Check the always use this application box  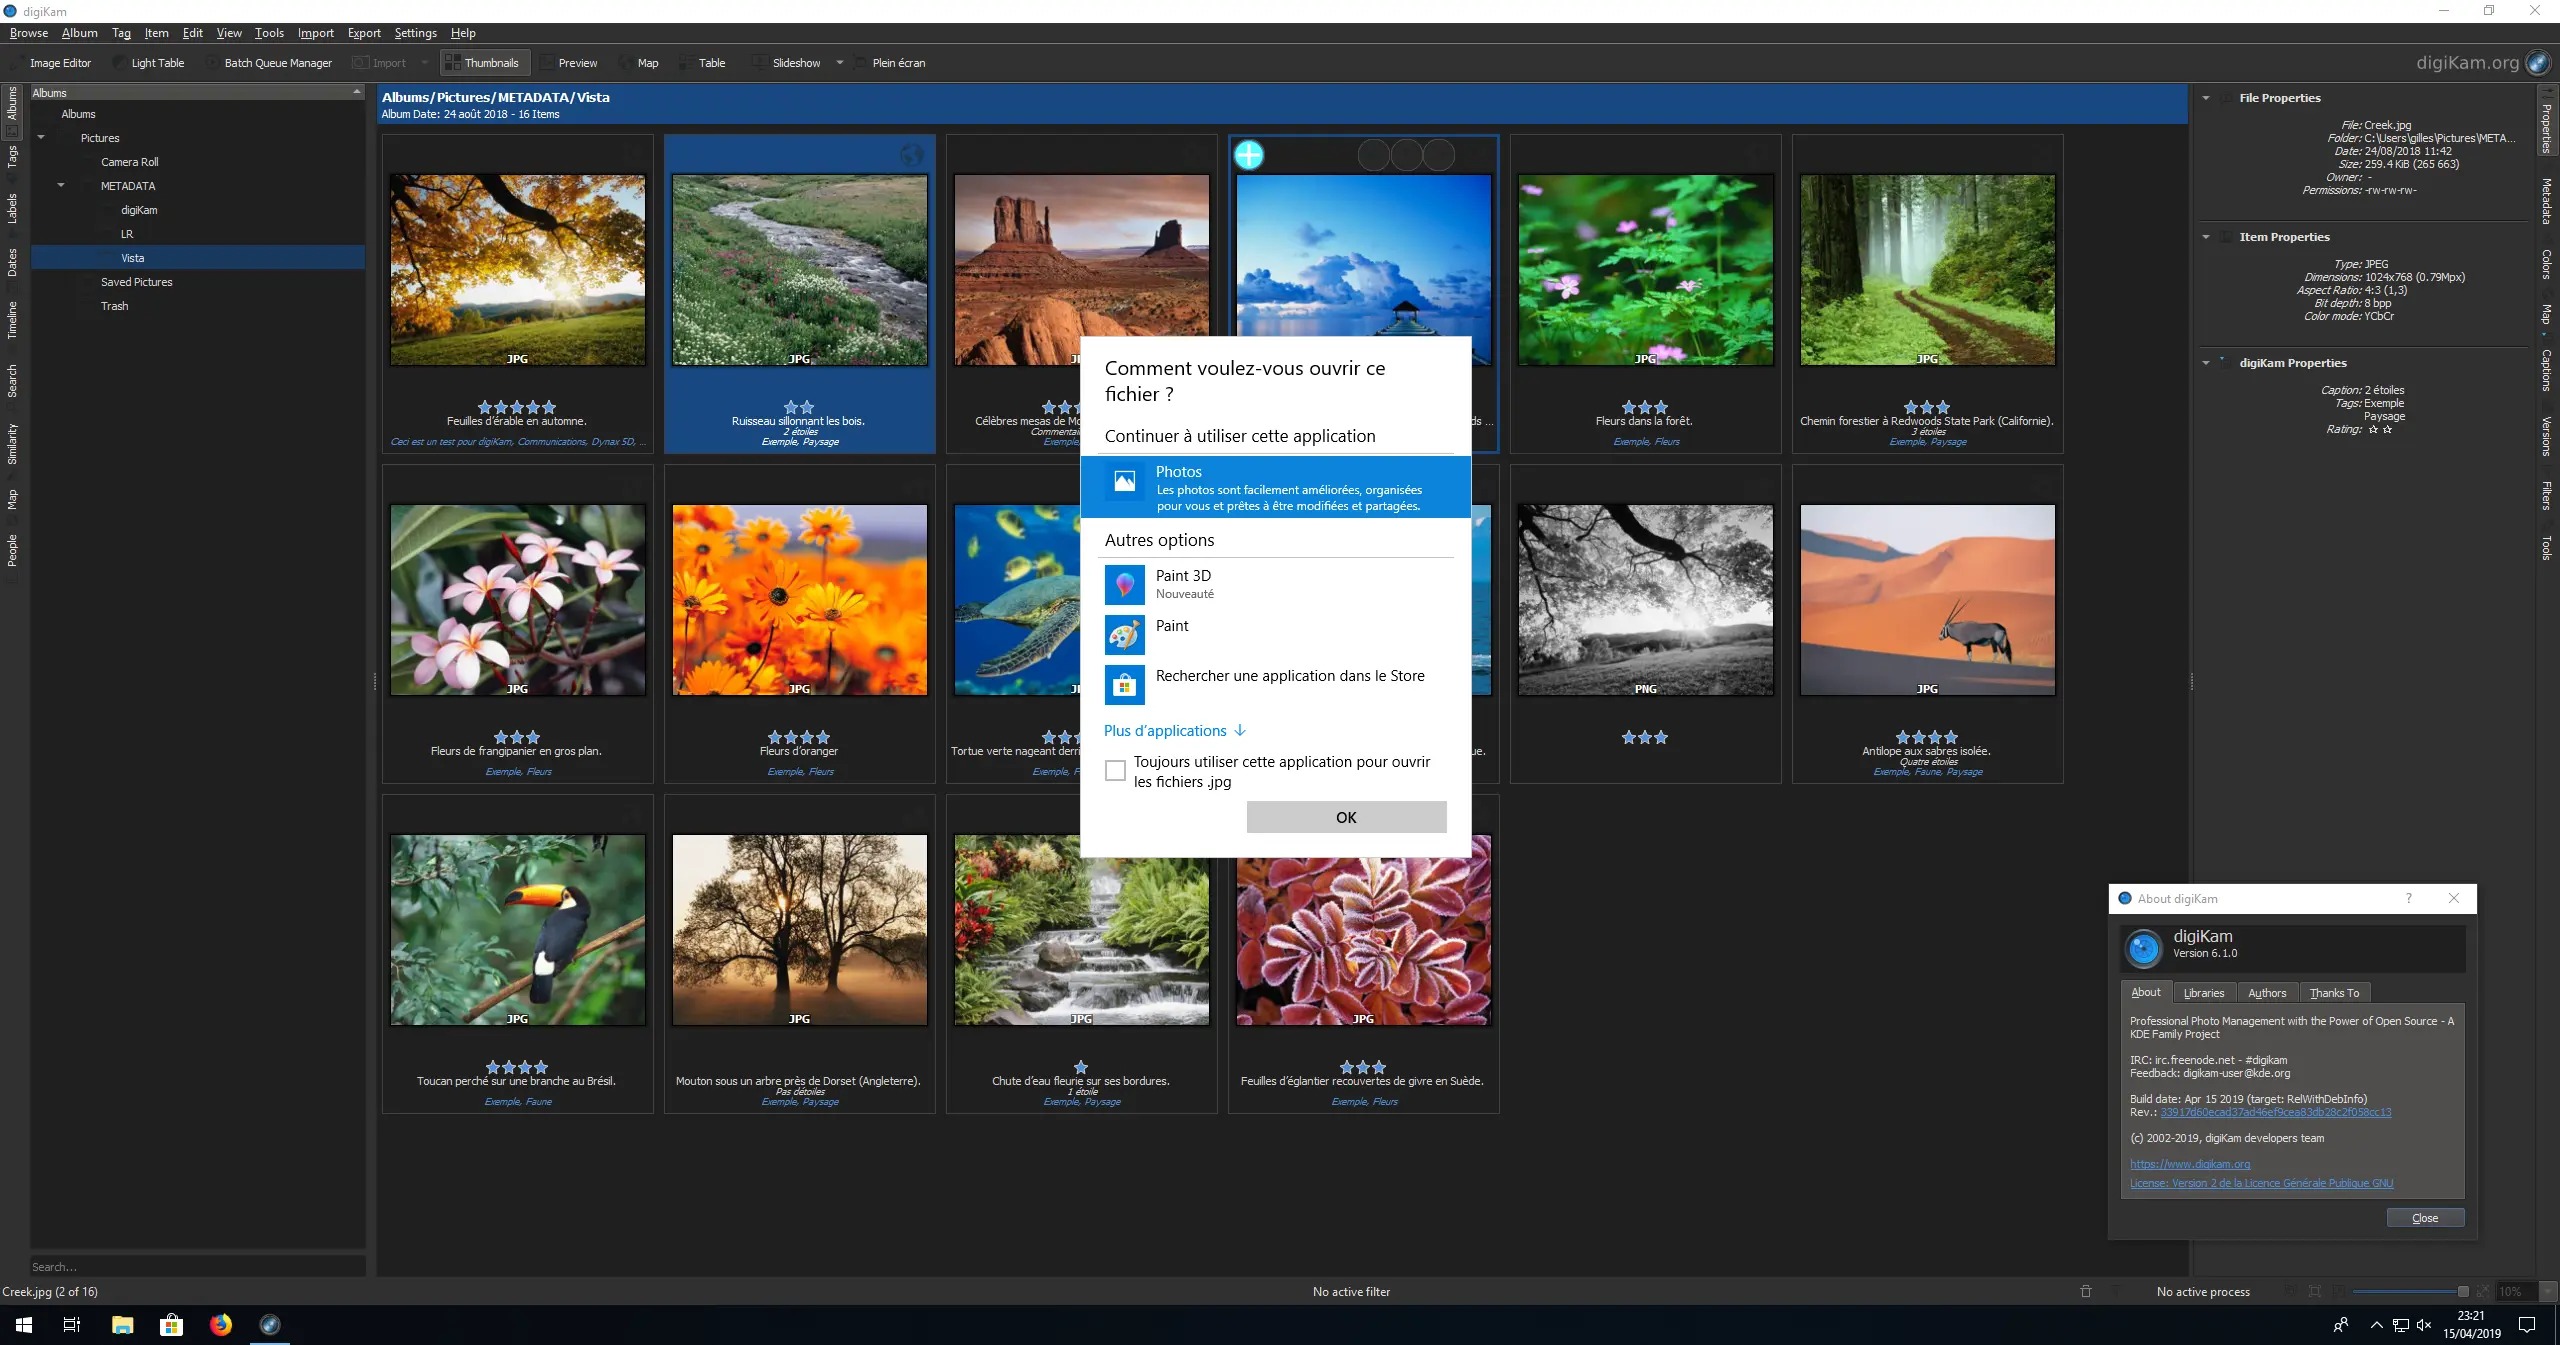[x=1115, y=770]
